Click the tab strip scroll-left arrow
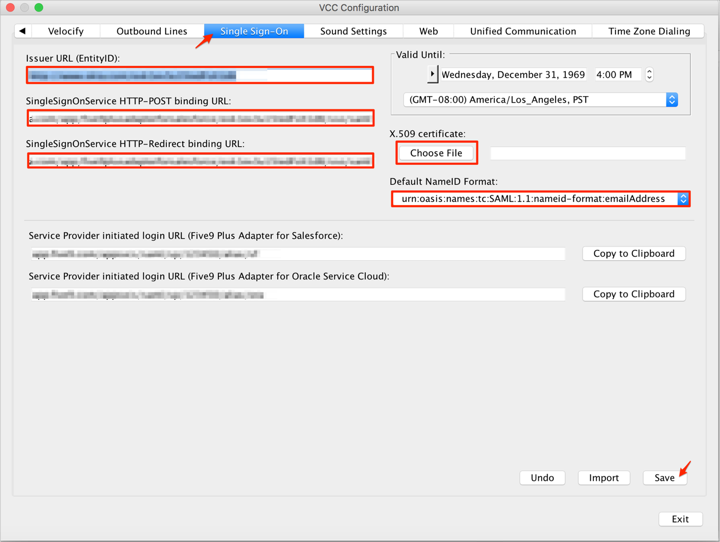Screen dimensions: 720x542 [23, 31]
